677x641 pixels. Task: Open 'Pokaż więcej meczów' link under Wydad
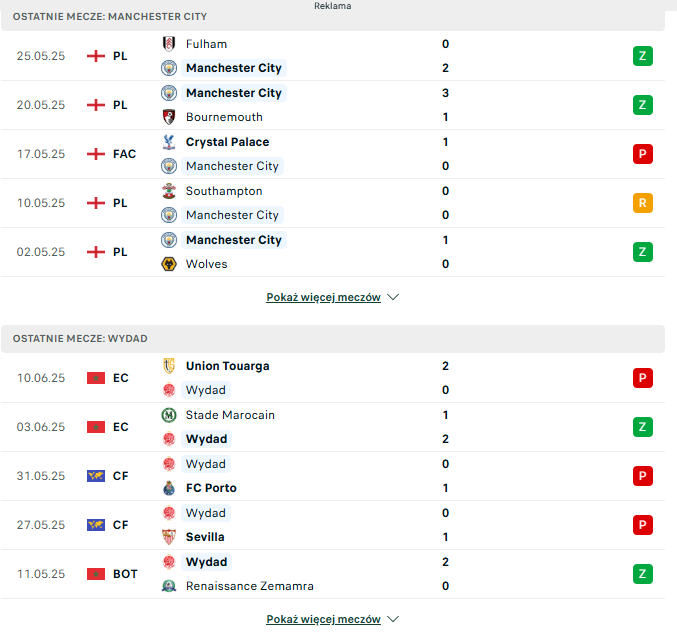coord(323,619)
